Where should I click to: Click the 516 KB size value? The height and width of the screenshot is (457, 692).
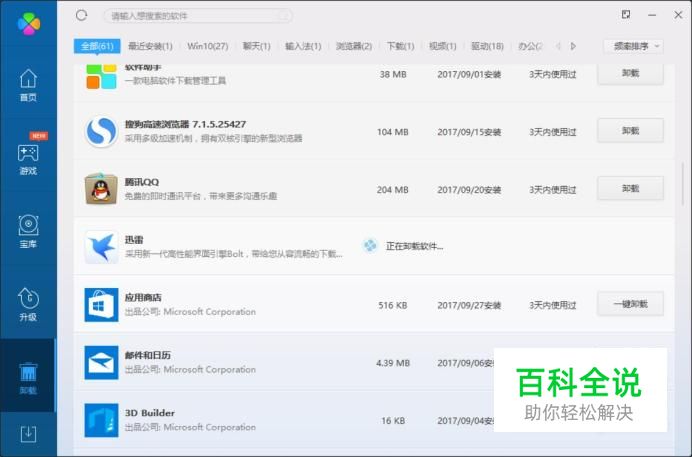tap(392, 305)
